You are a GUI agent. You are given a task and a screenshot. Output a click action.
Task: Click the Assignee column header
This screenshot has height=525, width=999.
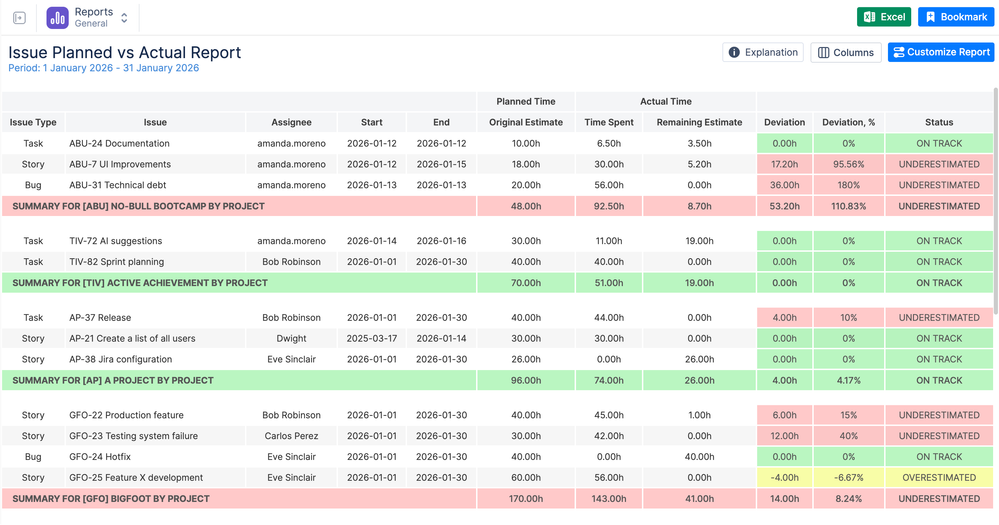[291, 122]
